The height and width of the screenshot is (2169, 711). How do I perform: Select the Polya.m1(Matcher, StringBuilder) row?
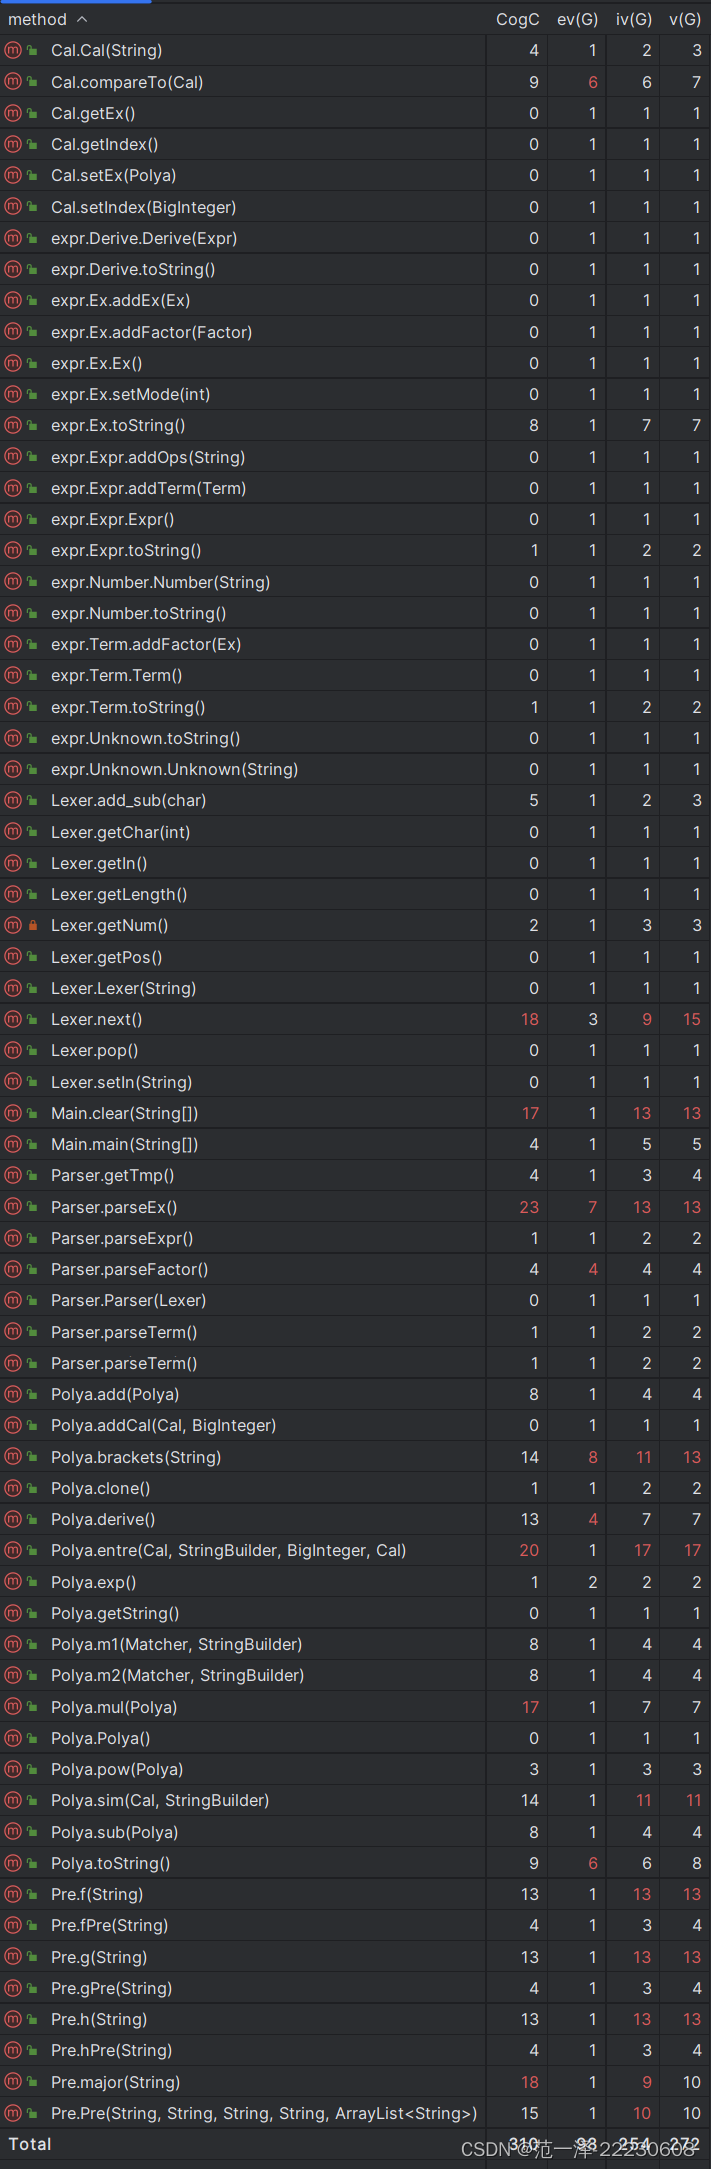[355, 1644]
